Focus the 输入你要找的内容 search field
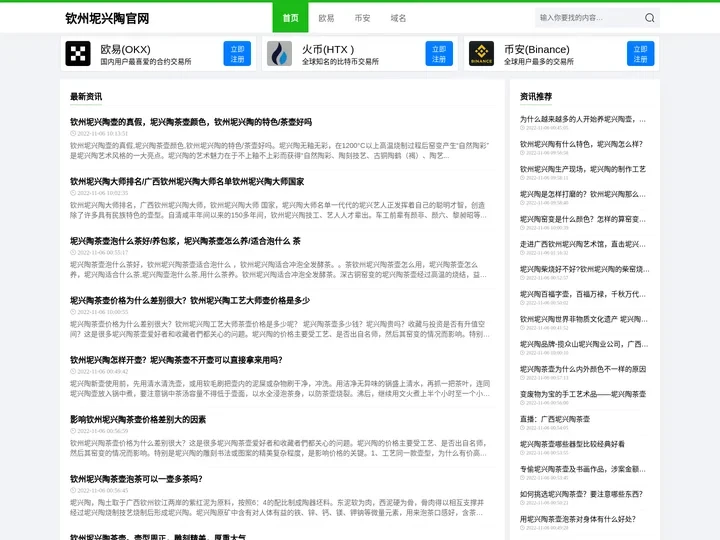This screenshot has width=720, height=540. [x=589, y=18]
